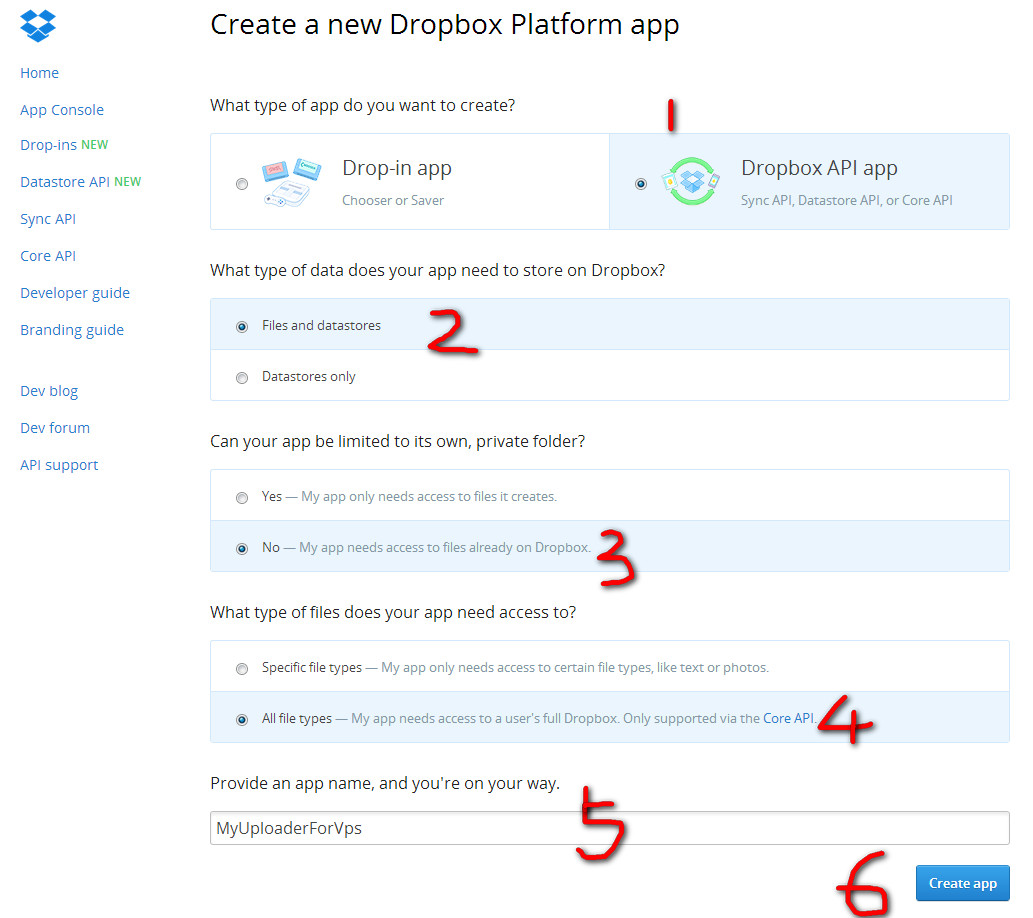Click the Dropbox logo icon
1033x918 pixels.
point(38,26)
